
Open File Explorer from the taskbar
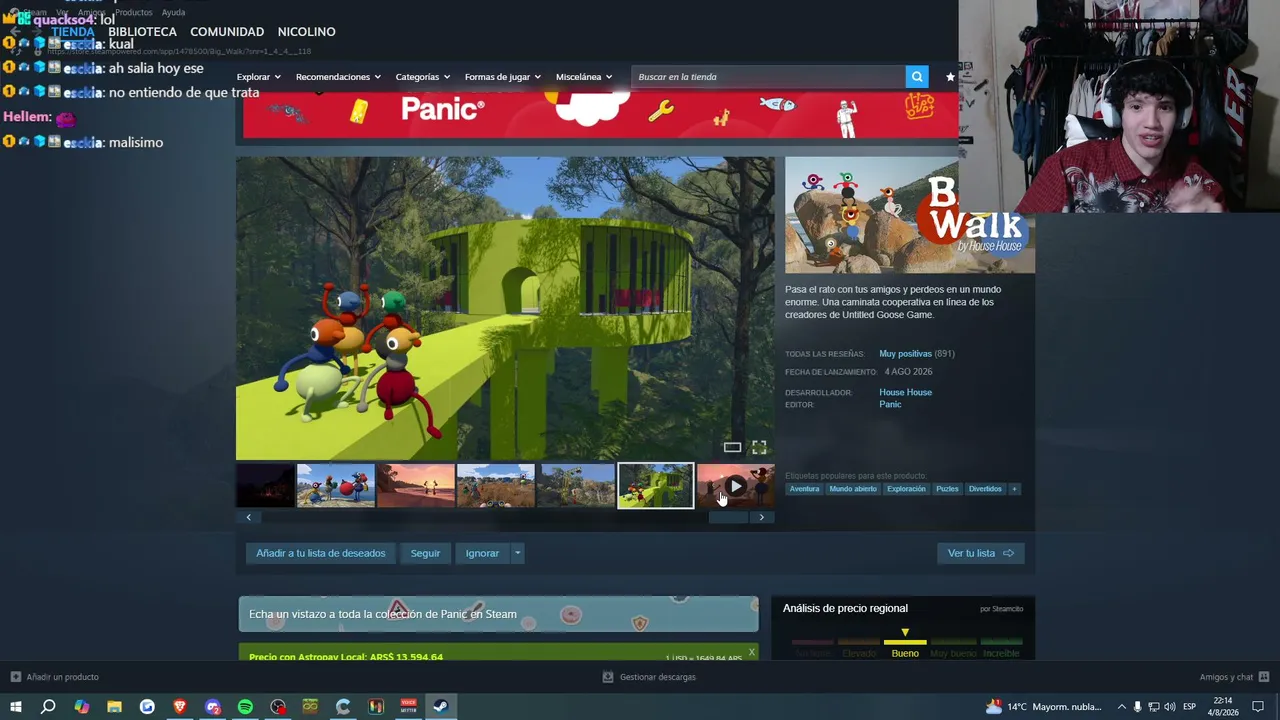(114, 707)
